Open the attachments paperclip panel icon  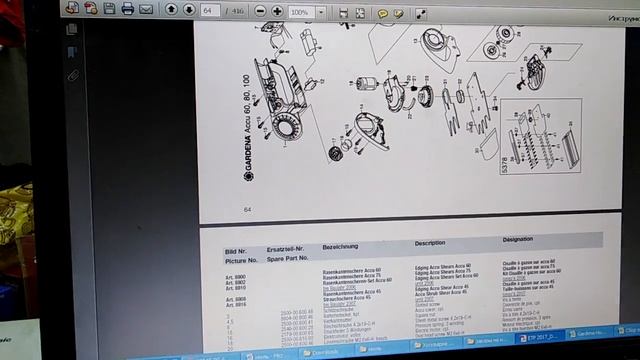pyautogui.click(x=73, y=76)
